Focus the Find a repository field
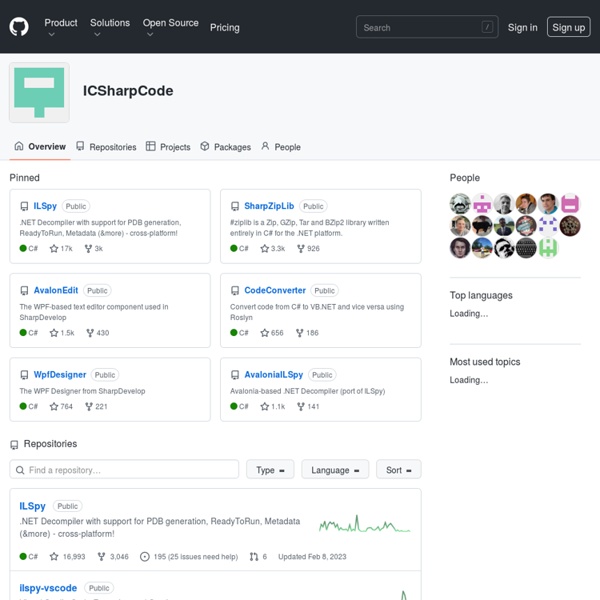This screenshot has width=600, height=600. 124,470
